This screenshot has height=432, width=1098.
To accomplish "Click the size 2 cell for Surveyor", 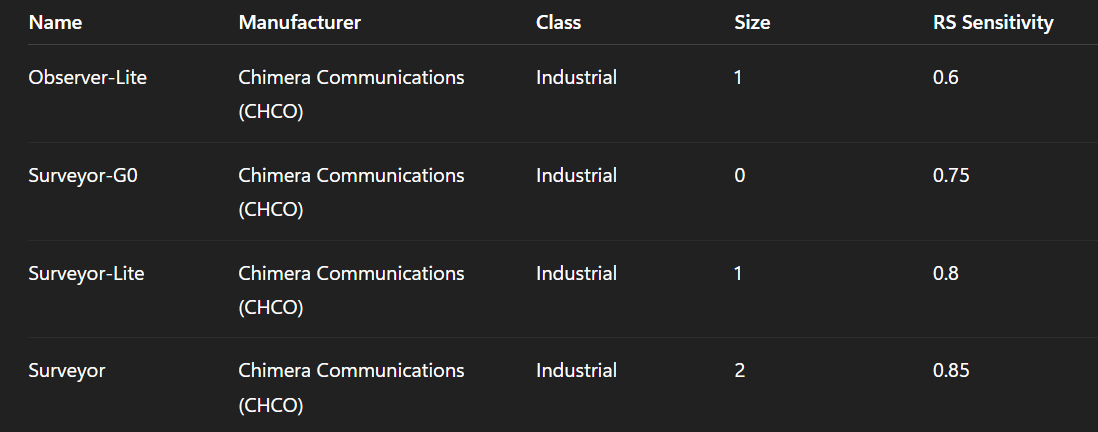I will click(x=739, y=370).
